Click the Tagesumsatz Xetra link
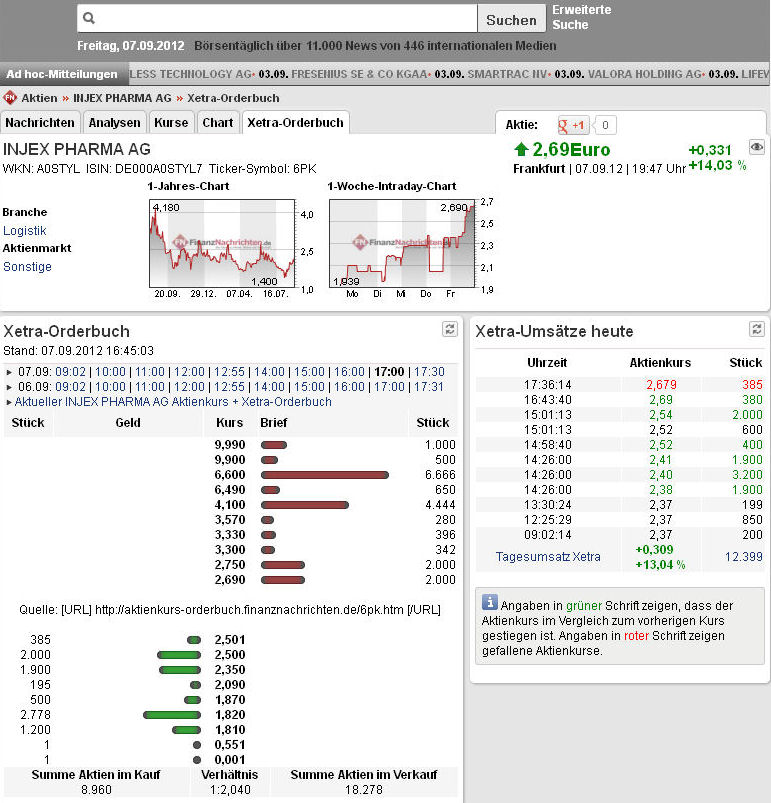This screenshot has height=803, width=771. (x=548, y=557)
